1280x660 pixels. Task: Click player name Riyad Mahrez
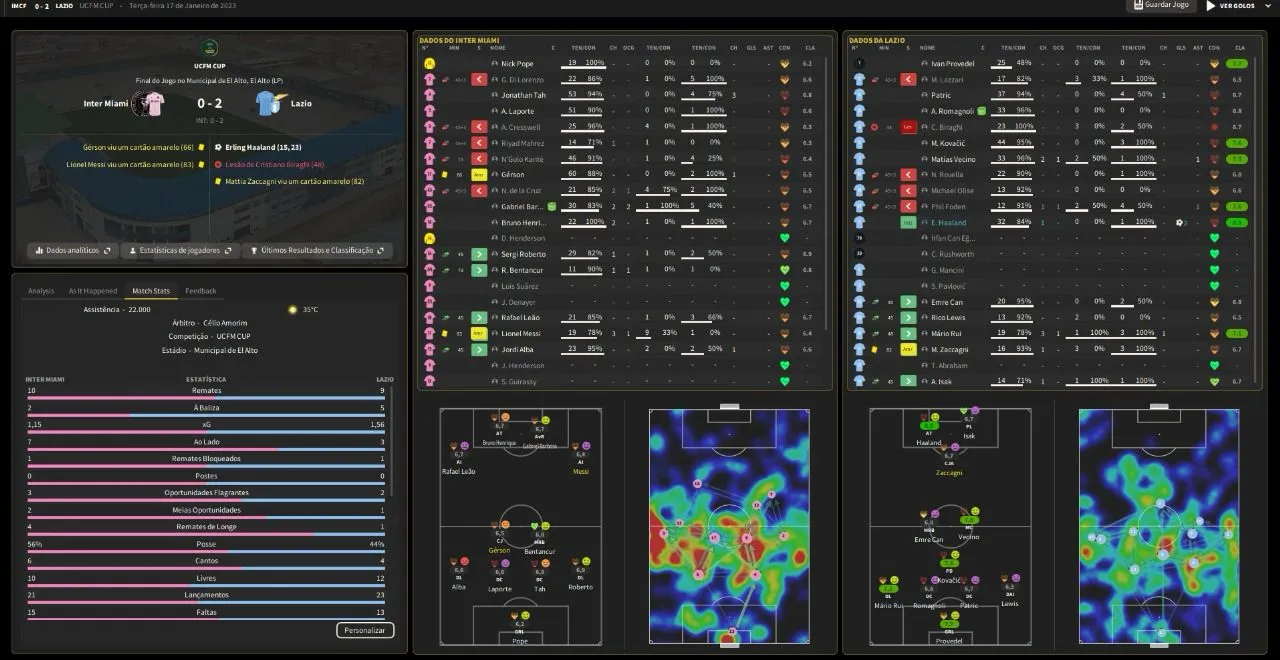tap(523, 143)
